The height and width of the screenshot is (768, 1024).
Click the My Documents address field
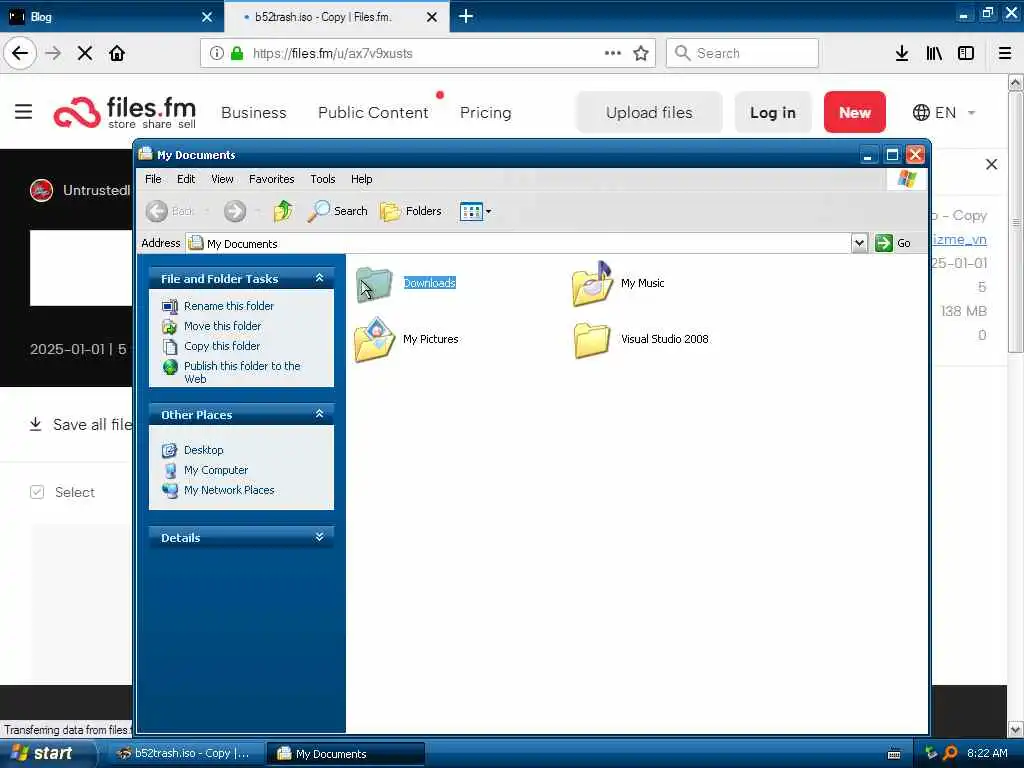(519, 244)
